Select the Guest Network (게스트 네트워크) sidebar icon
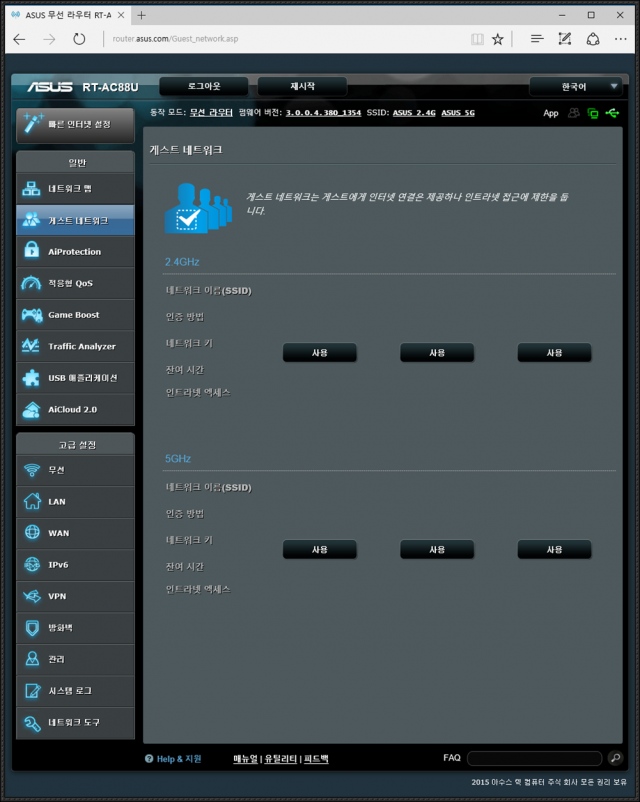This screenshot has height=802, width=640. 31,220
